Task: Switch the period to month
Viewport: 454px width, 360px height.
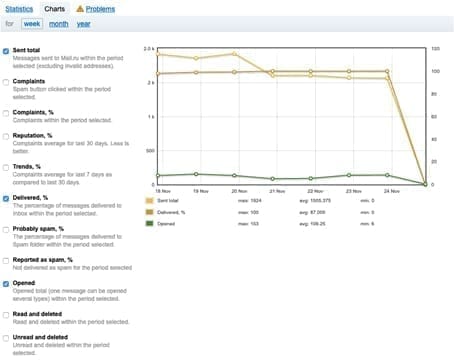Action: [59, 24]
